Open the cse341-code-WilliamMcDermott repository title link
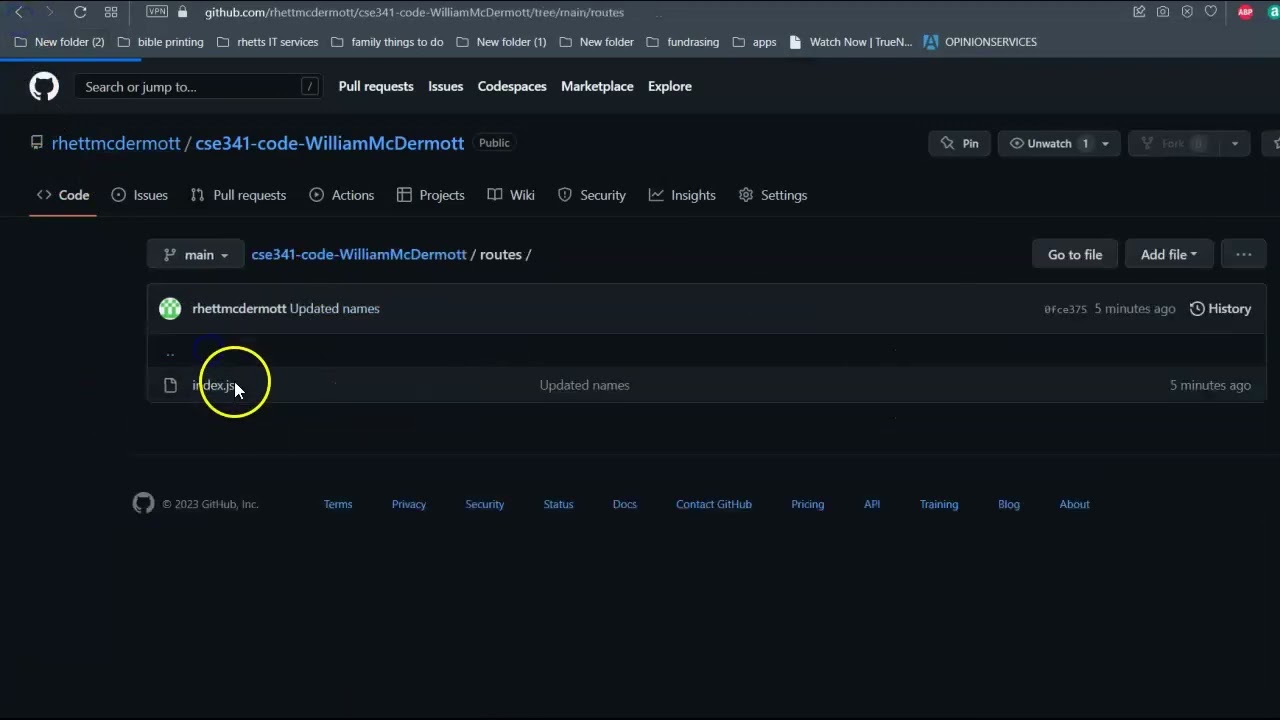Viewport: 1280px width, 720px height. point(330,143)
